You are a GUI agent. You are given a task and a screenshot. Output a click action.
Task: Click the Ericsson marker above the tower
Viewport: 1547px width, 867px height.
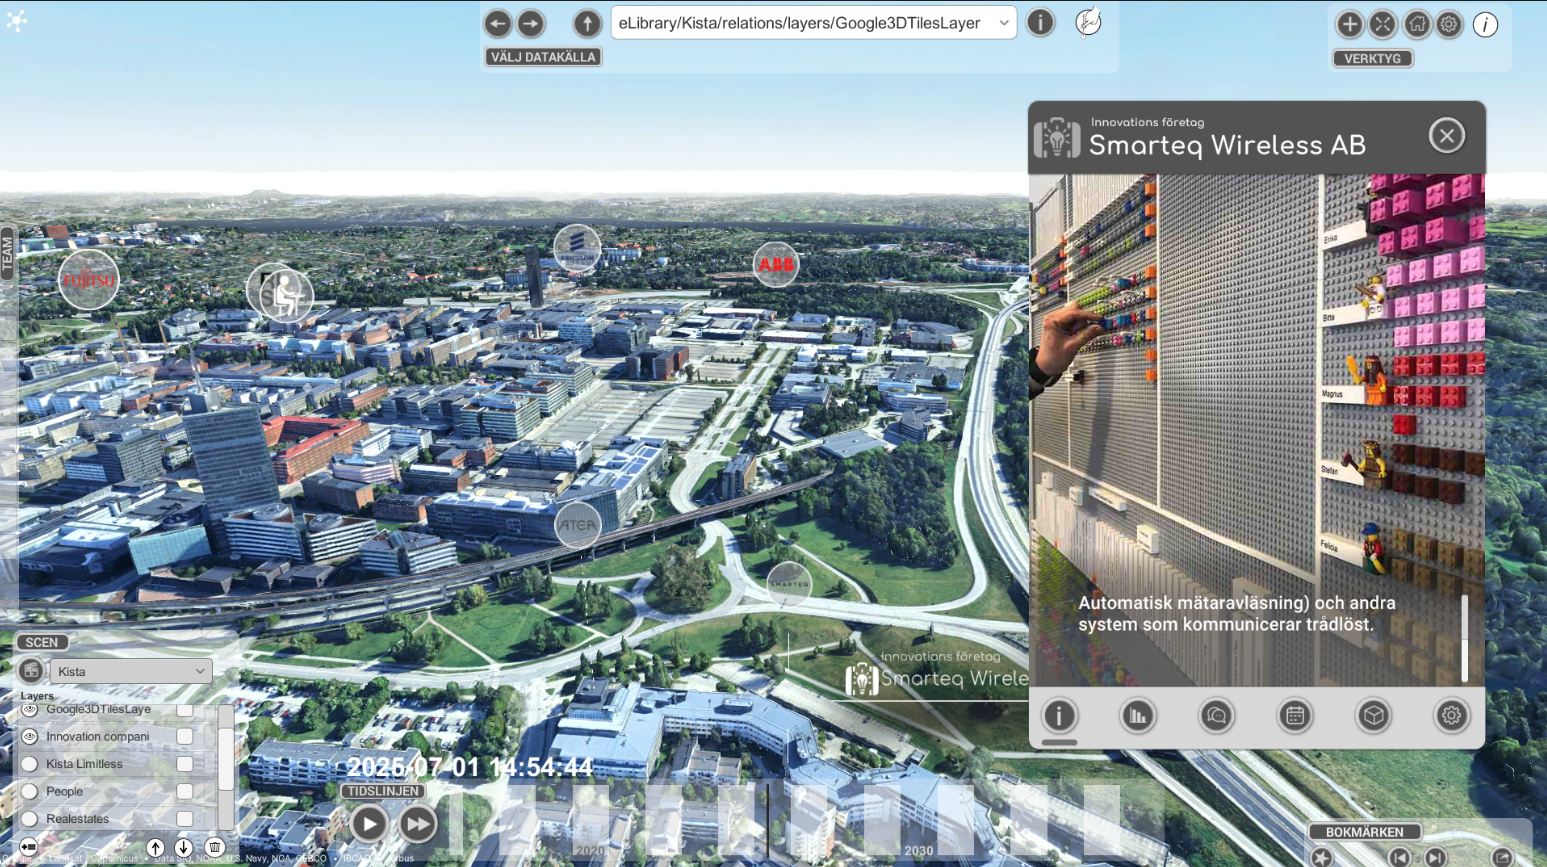(577, 248)
